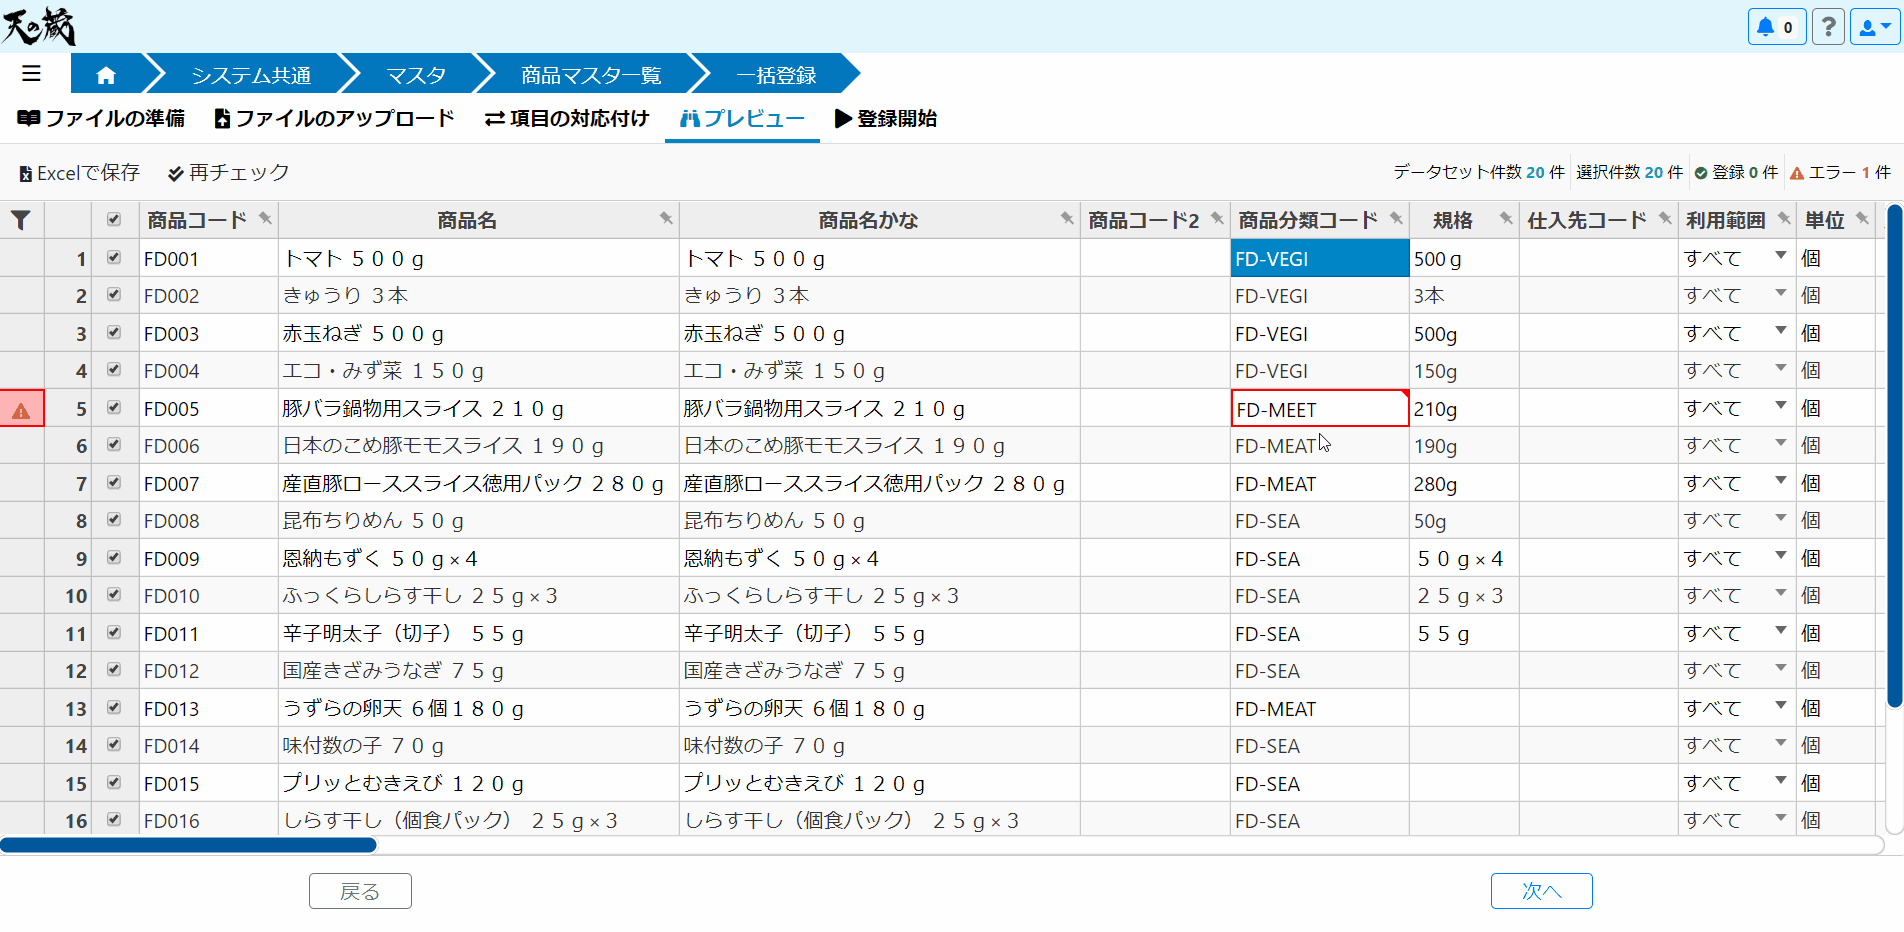Go to システム共通 breadcrumb

pos(251,75)
